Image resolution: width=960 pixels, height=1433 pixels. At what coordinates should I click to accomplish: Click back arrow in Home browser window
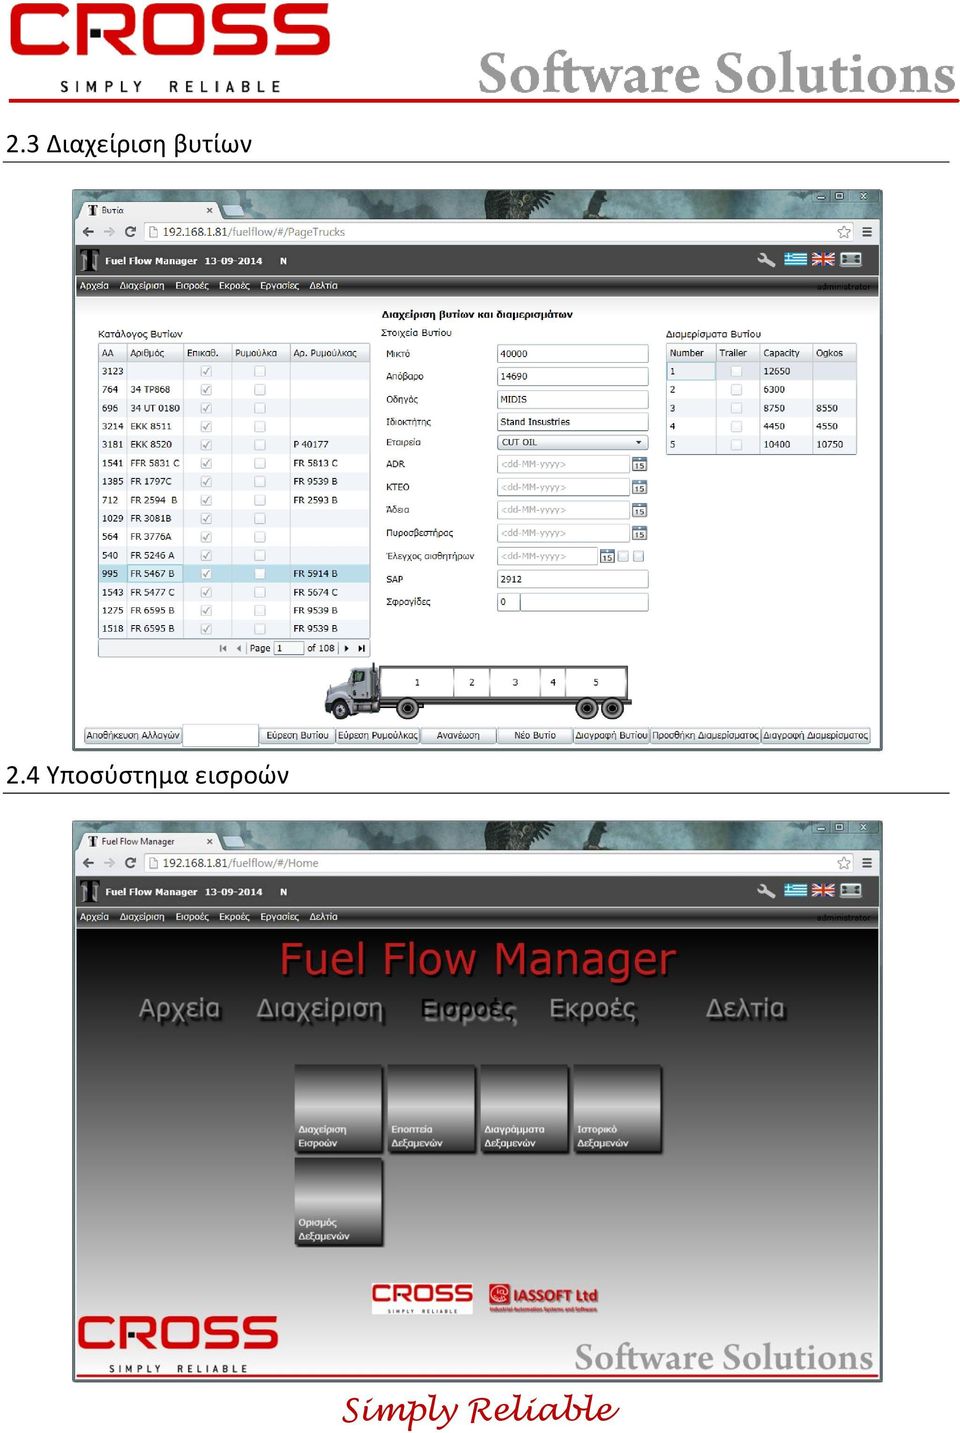pyautogui.click(x=88, y=863)
